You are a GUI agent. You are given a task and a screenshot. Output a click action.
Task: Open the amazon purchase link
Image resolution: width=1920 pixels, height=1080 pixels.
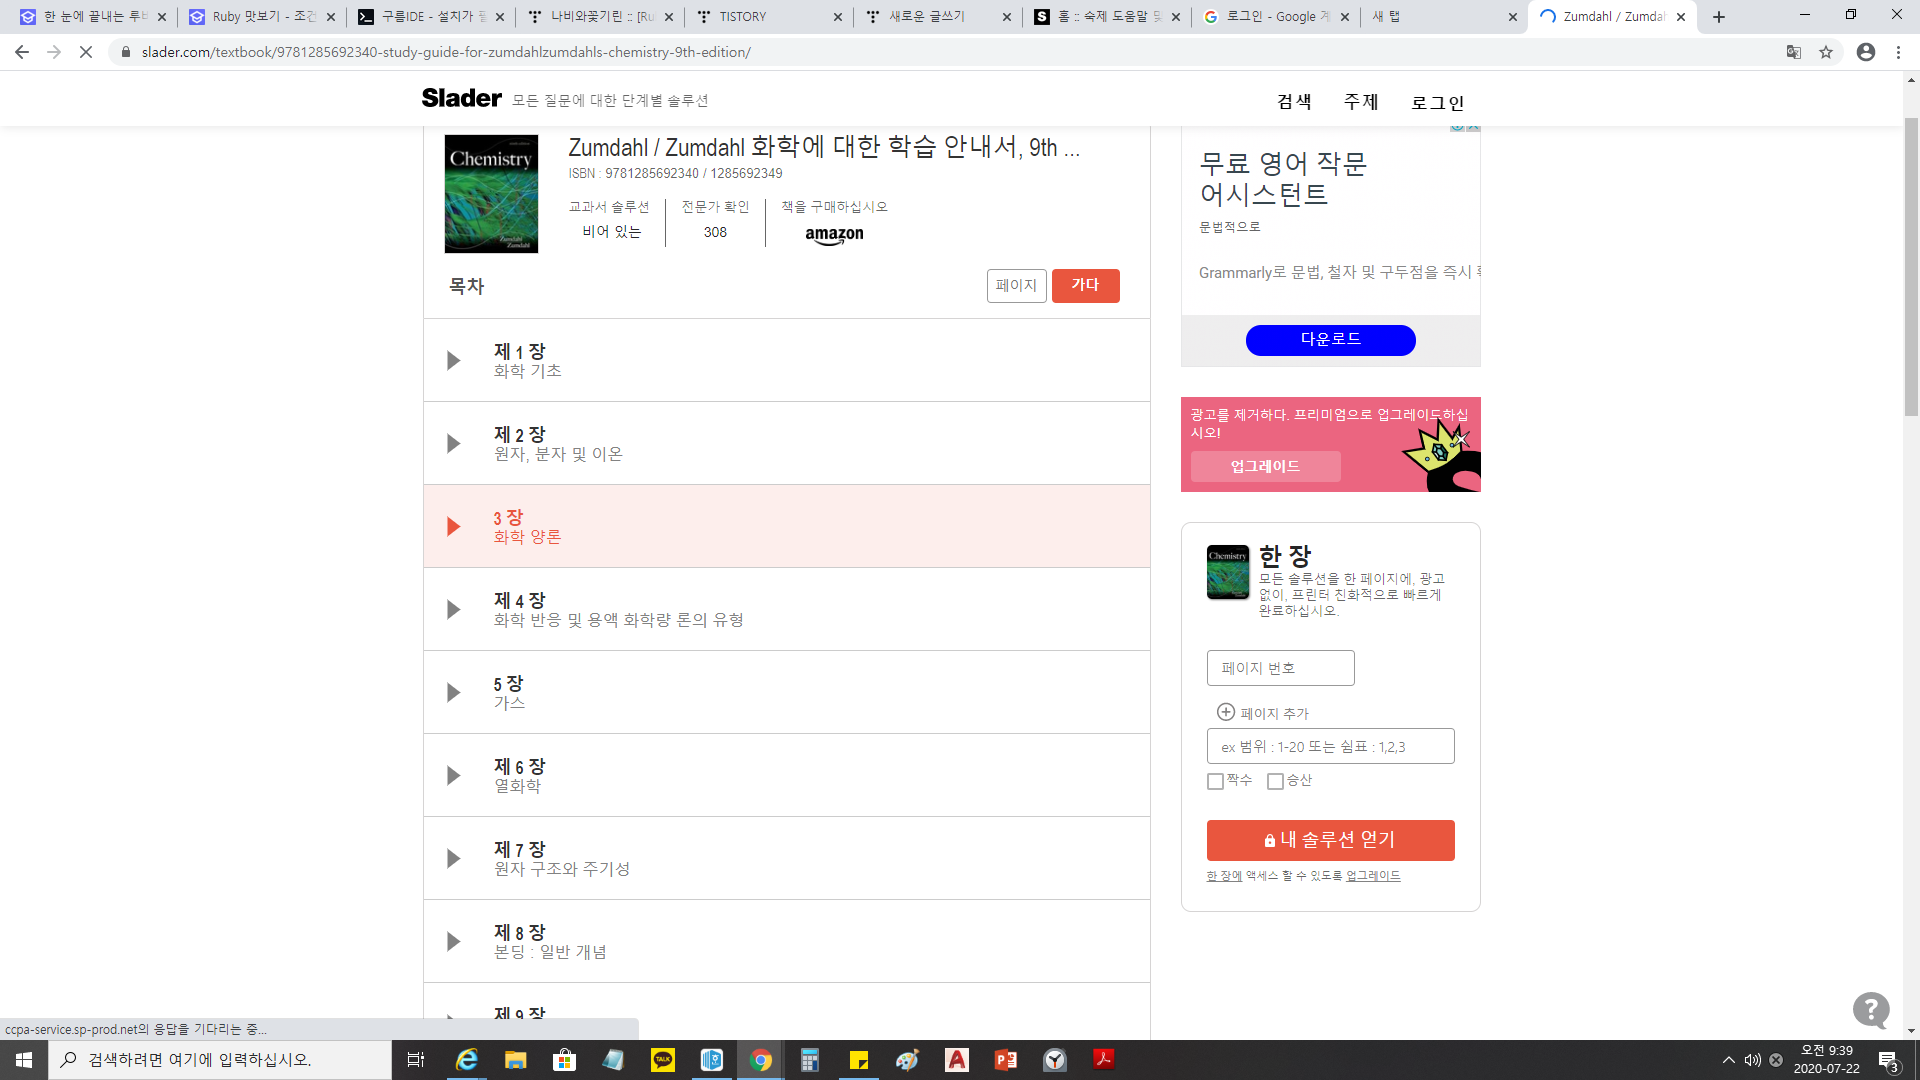pos(834,234)
